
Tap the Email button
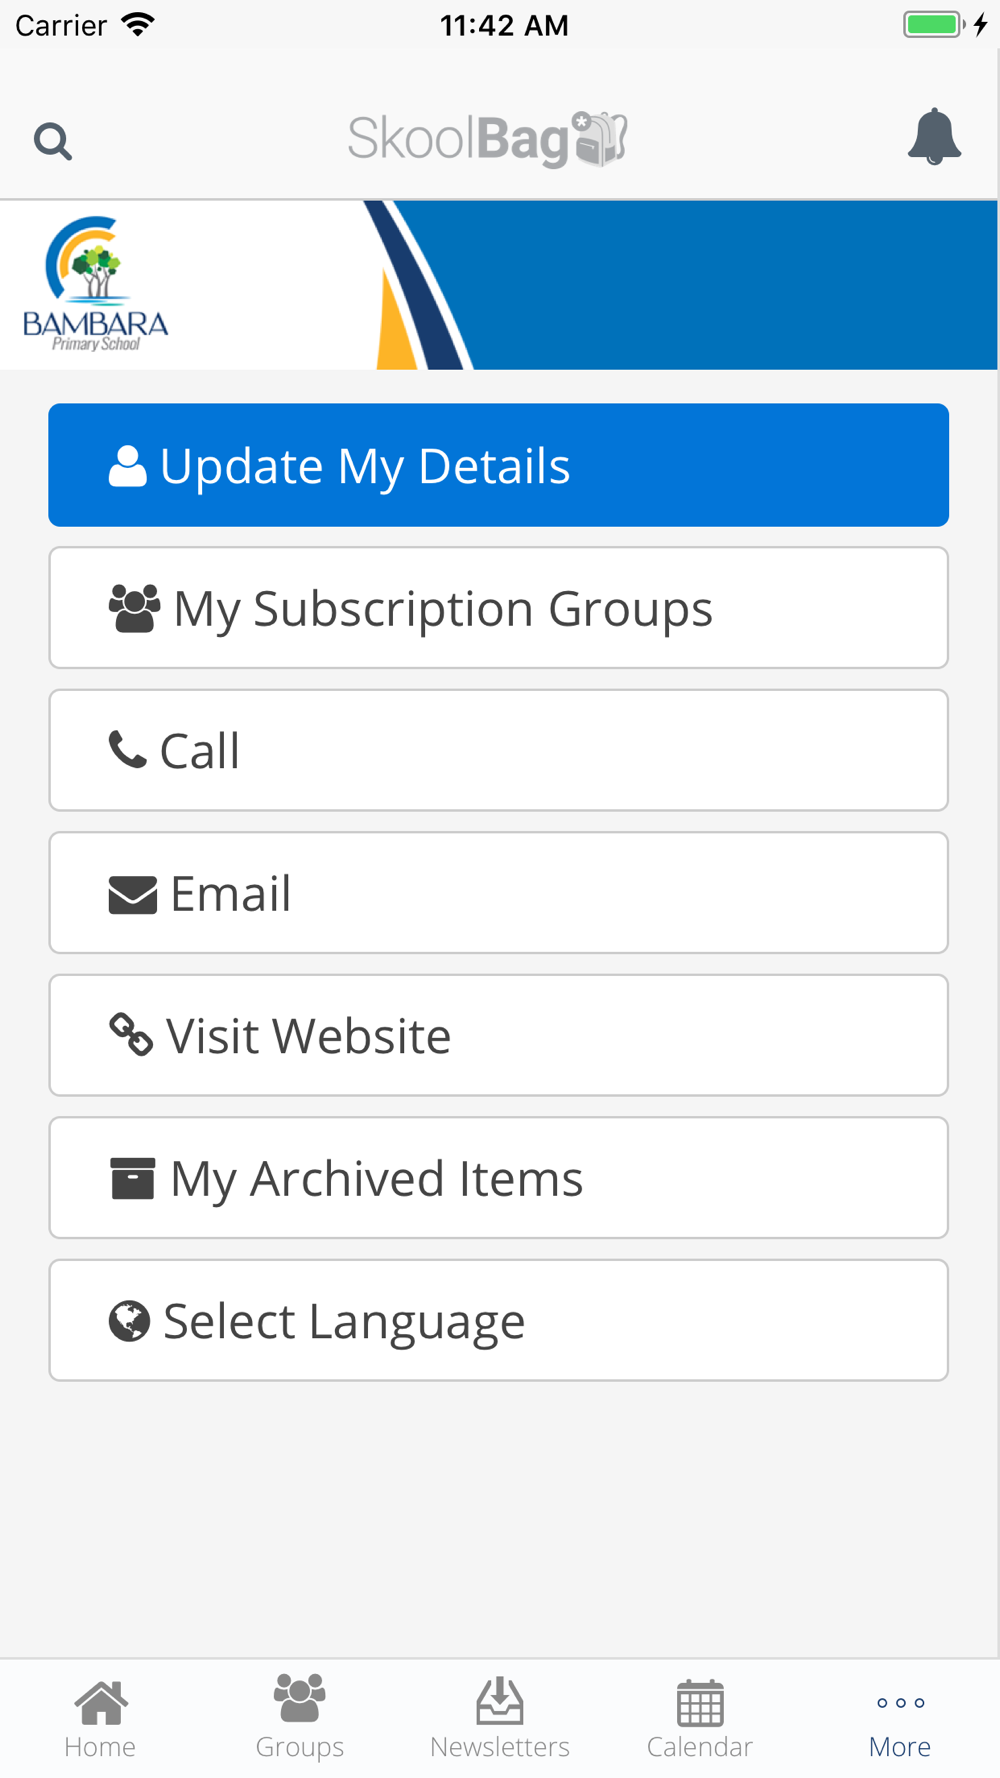click(498, 893)
